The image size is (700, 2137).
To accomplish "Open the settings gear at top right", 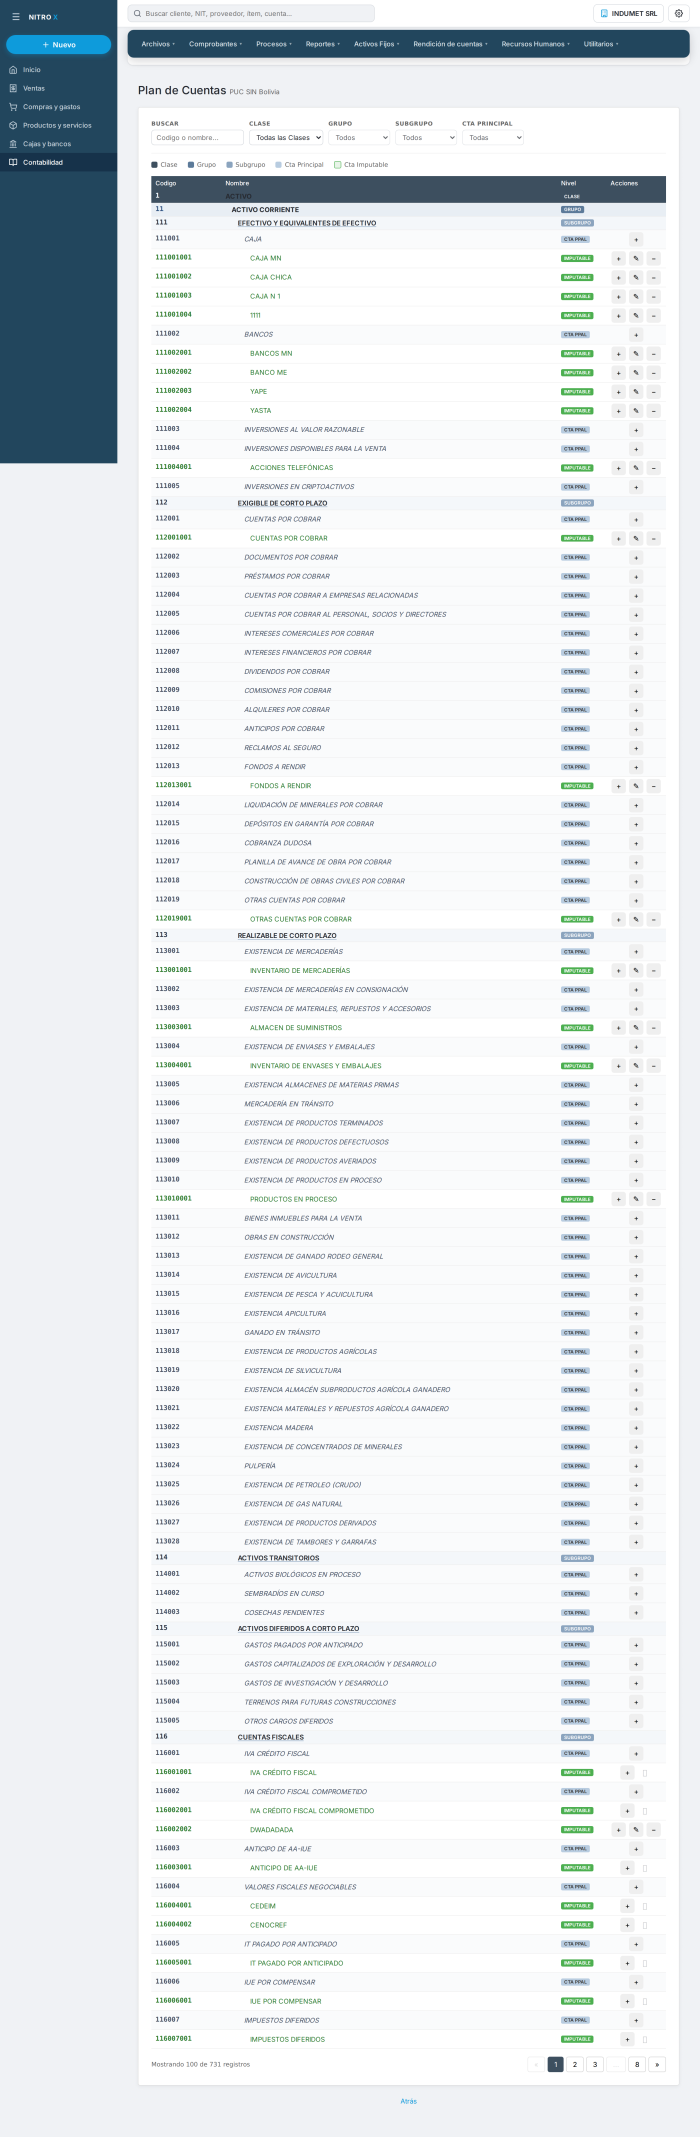I will pyautogui.click(x=679, y=13).
